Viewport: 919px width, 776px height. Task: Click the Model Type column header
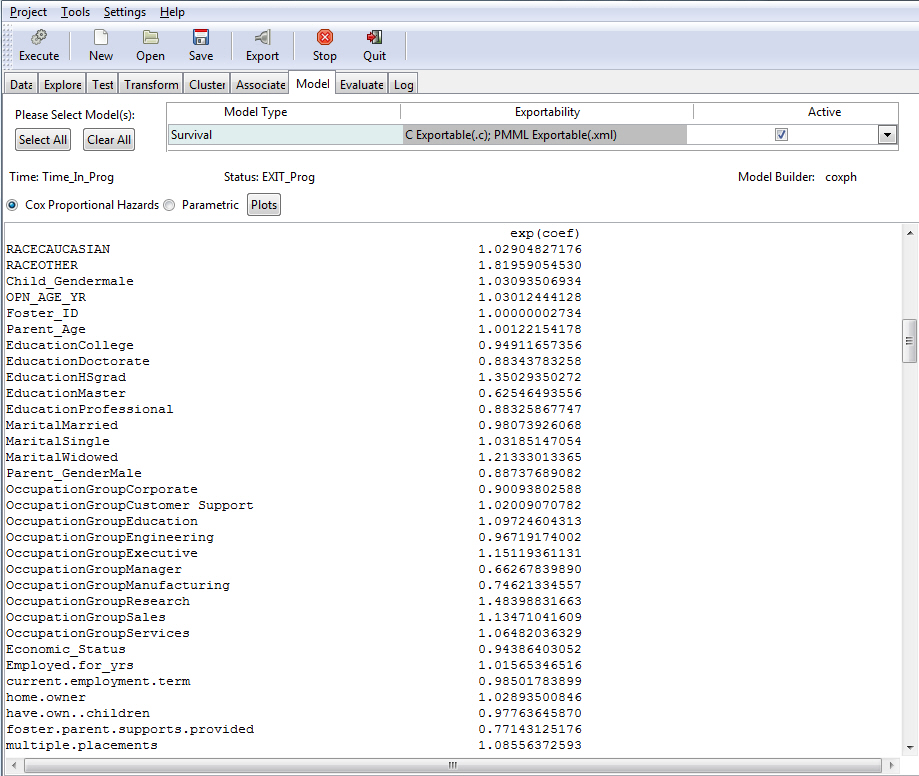[x=256, y=112]
